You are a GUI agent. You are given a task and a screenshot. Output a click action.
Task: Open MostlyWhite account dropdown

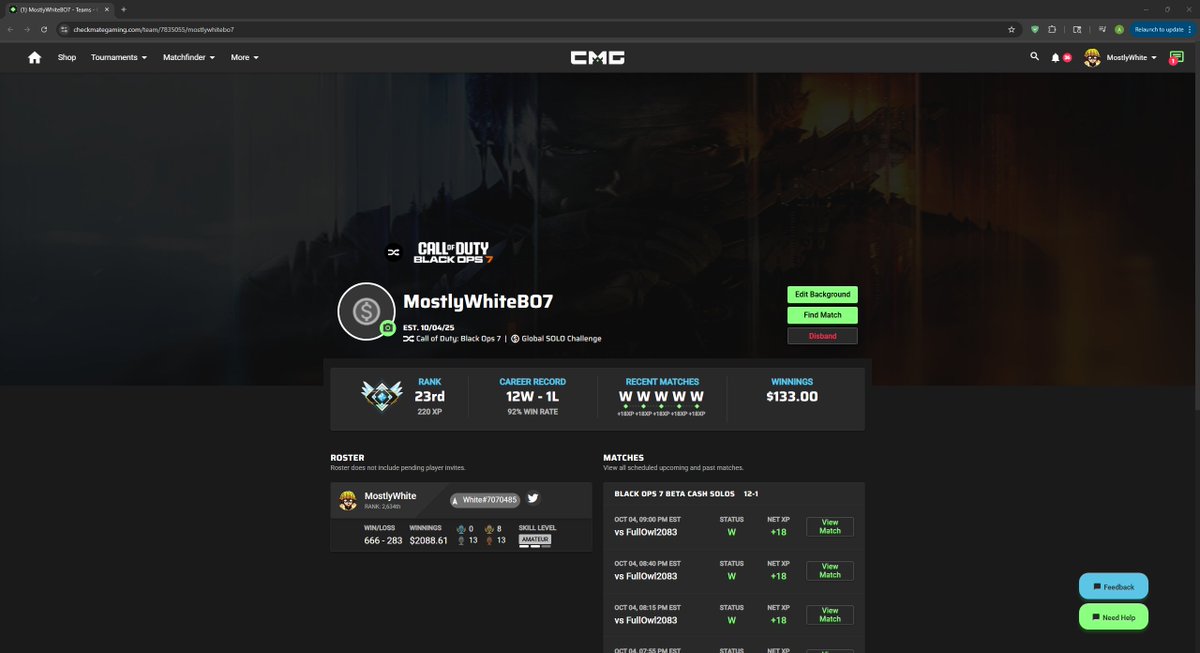[1132, 58]
